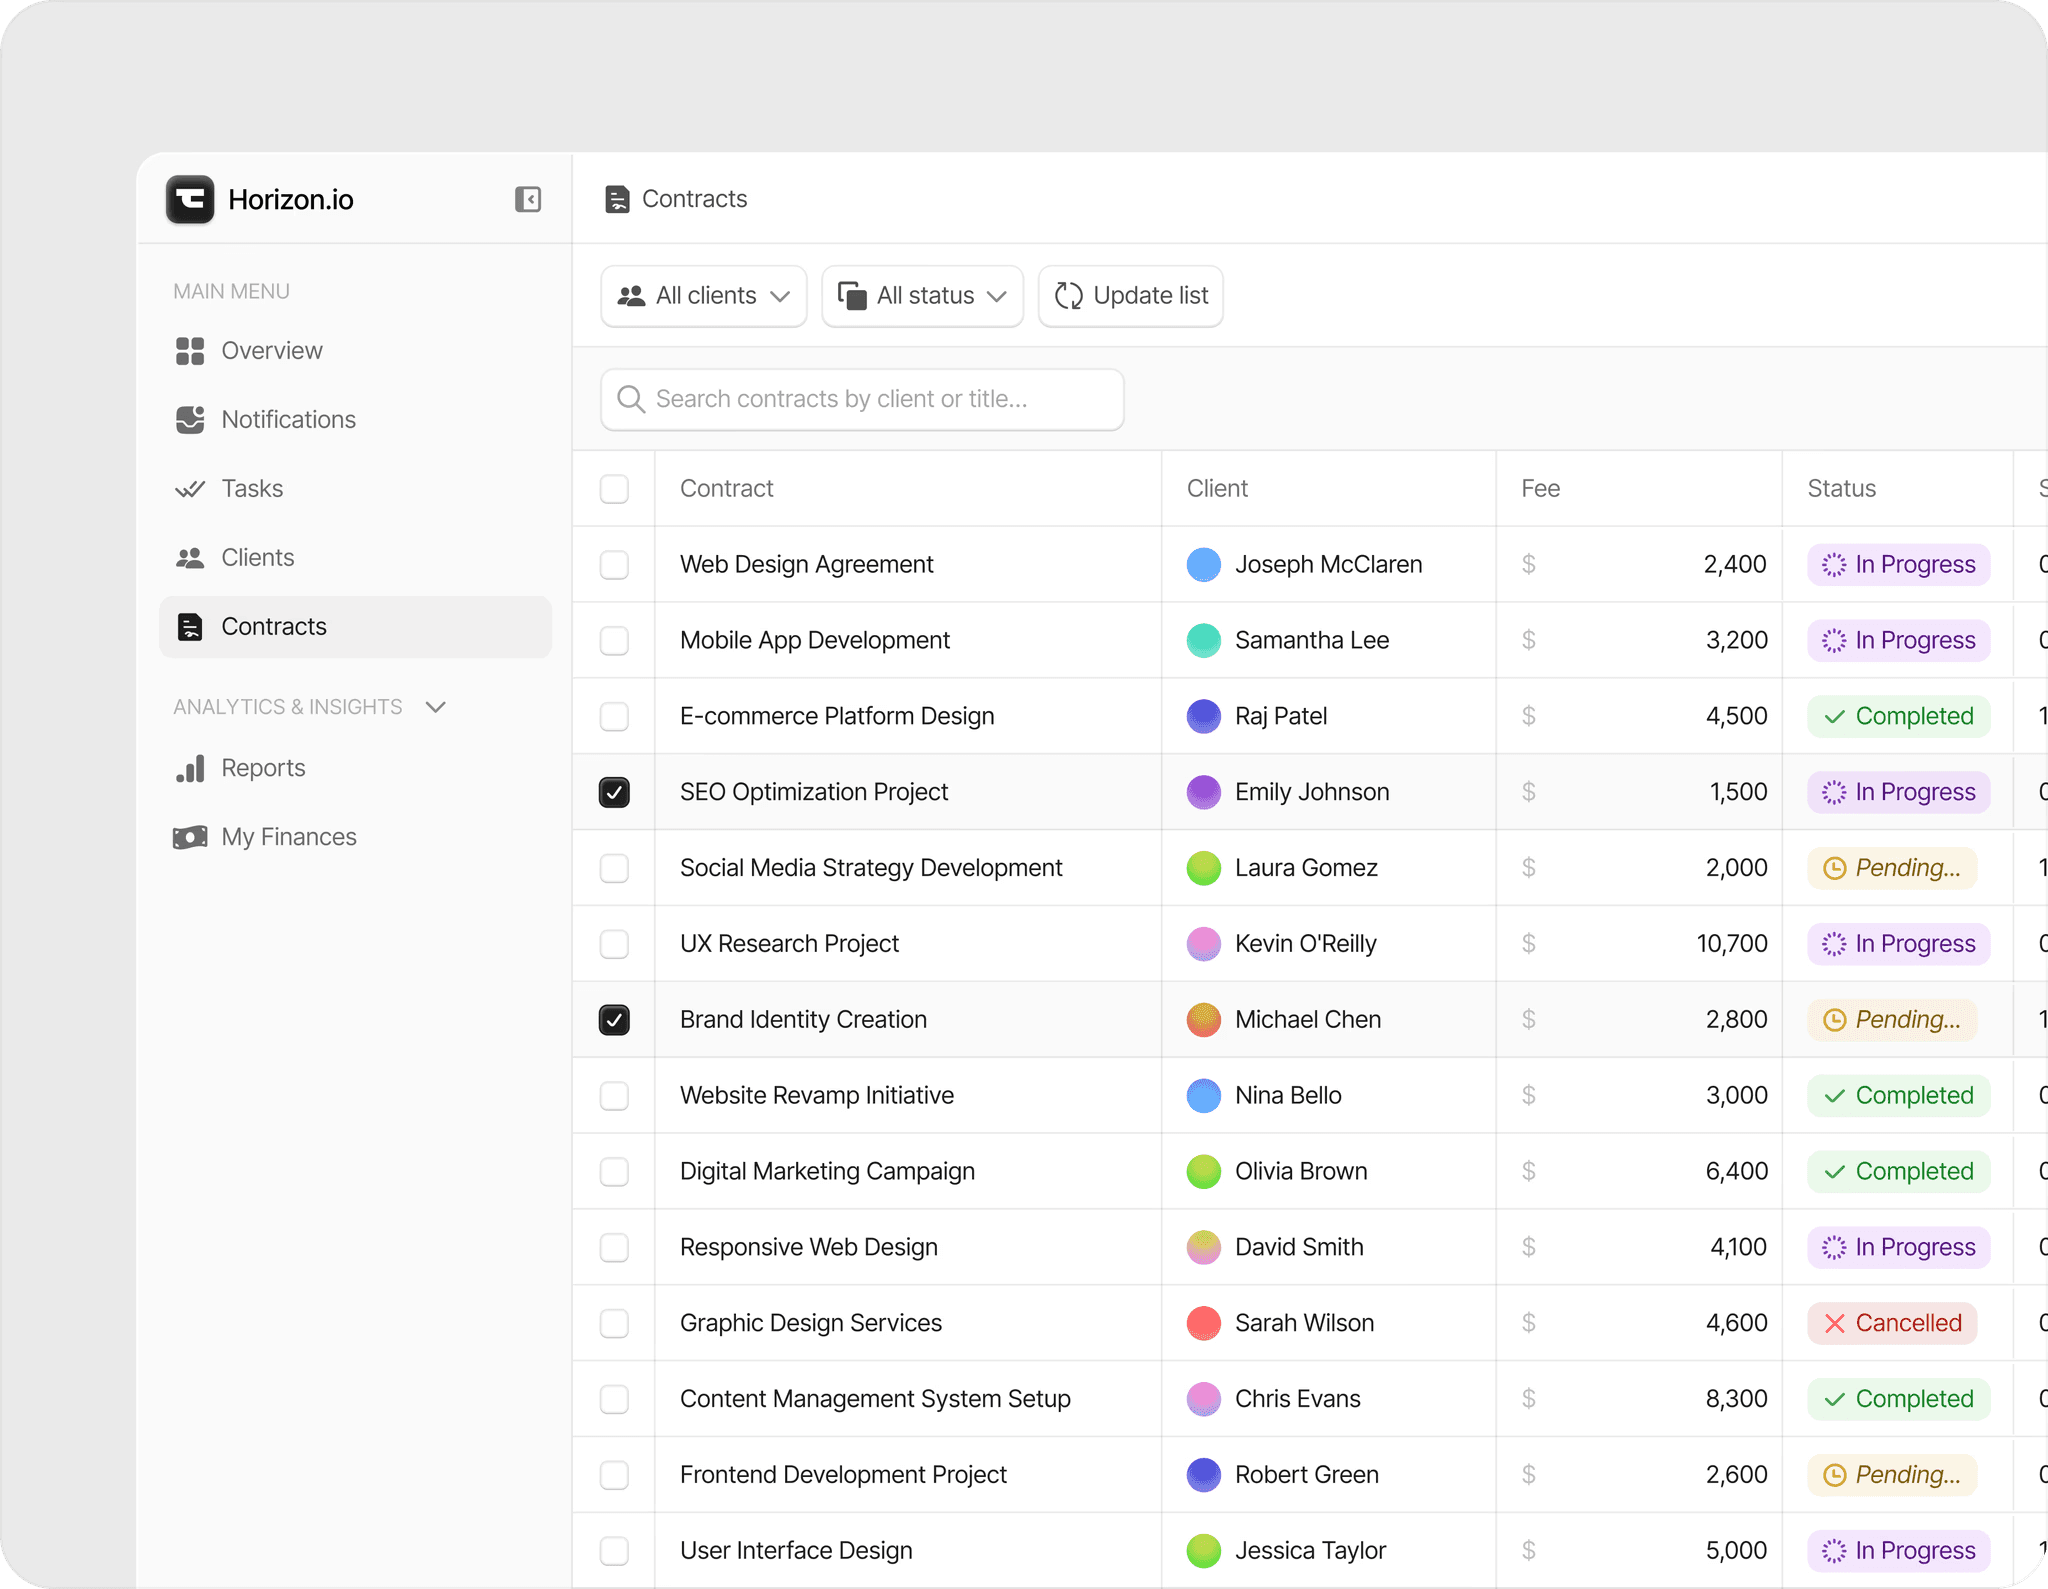Open the Graphic Design Services contract
The height and width of the screenshot is (1589, 2048).
[x=810, y=1323]
